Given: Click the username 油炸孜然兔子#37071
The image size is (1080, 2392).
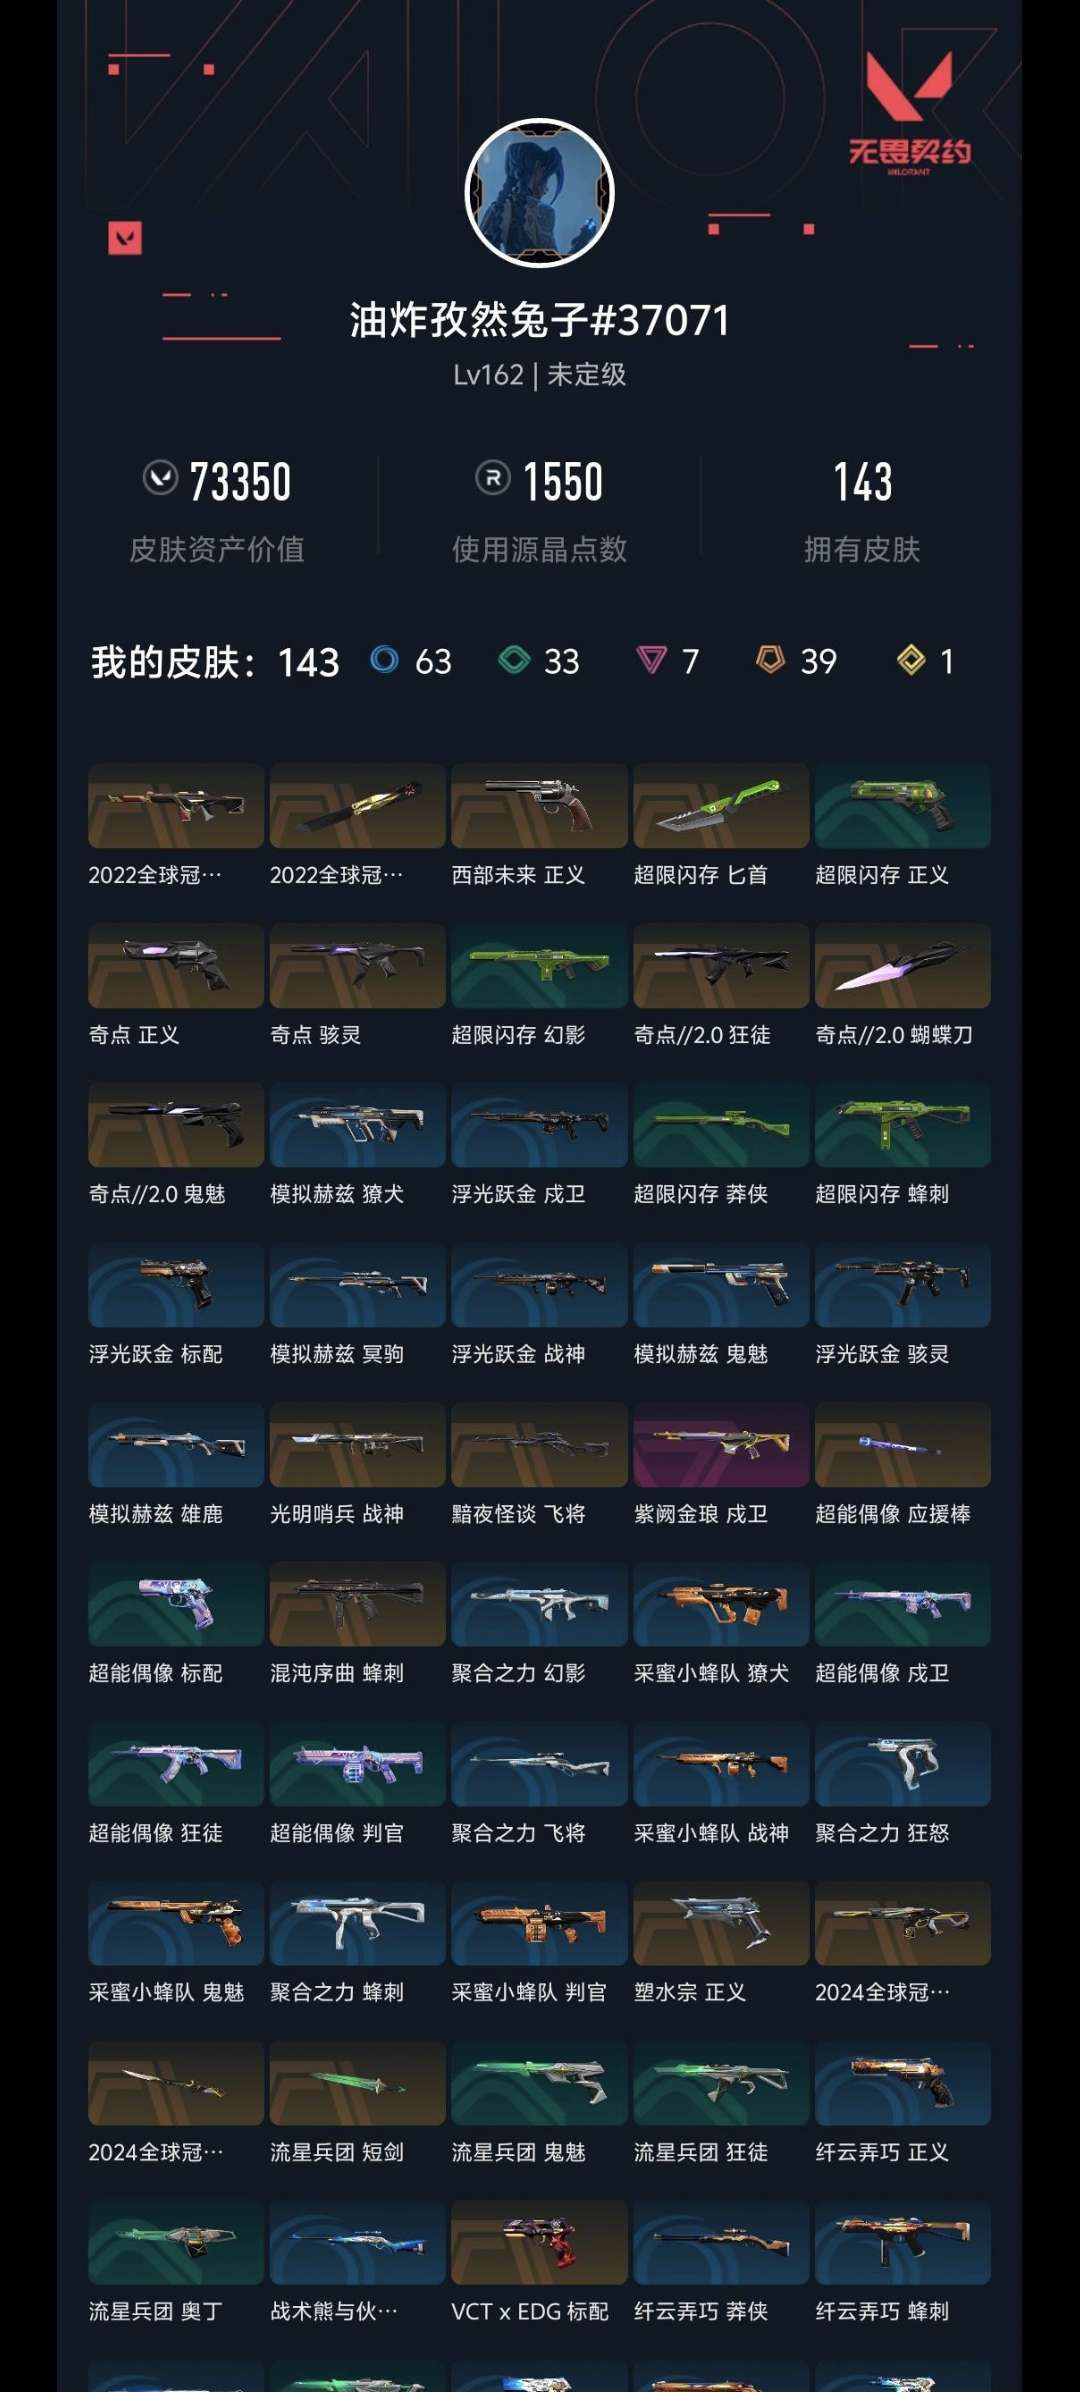Looking at the screenshot, I should coord(540,320).
